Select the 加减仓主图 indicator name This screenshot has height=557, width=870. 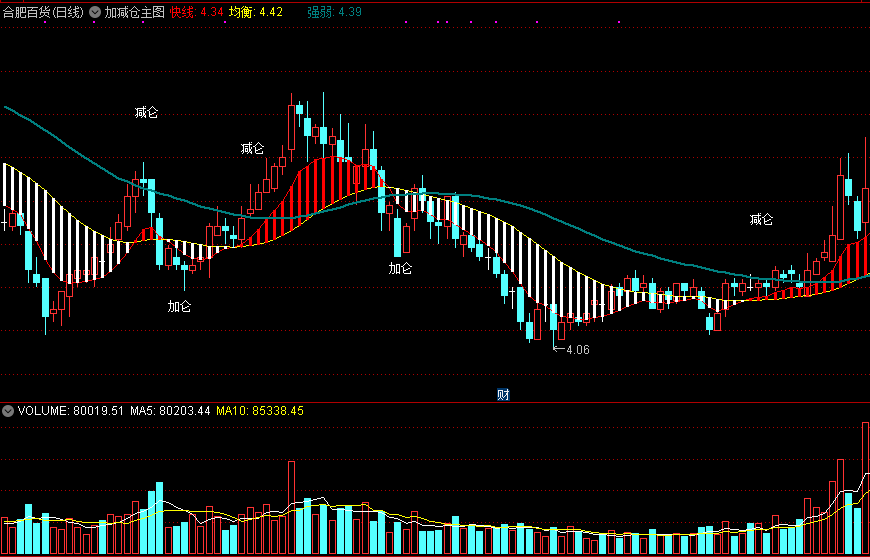coord(135,12)
